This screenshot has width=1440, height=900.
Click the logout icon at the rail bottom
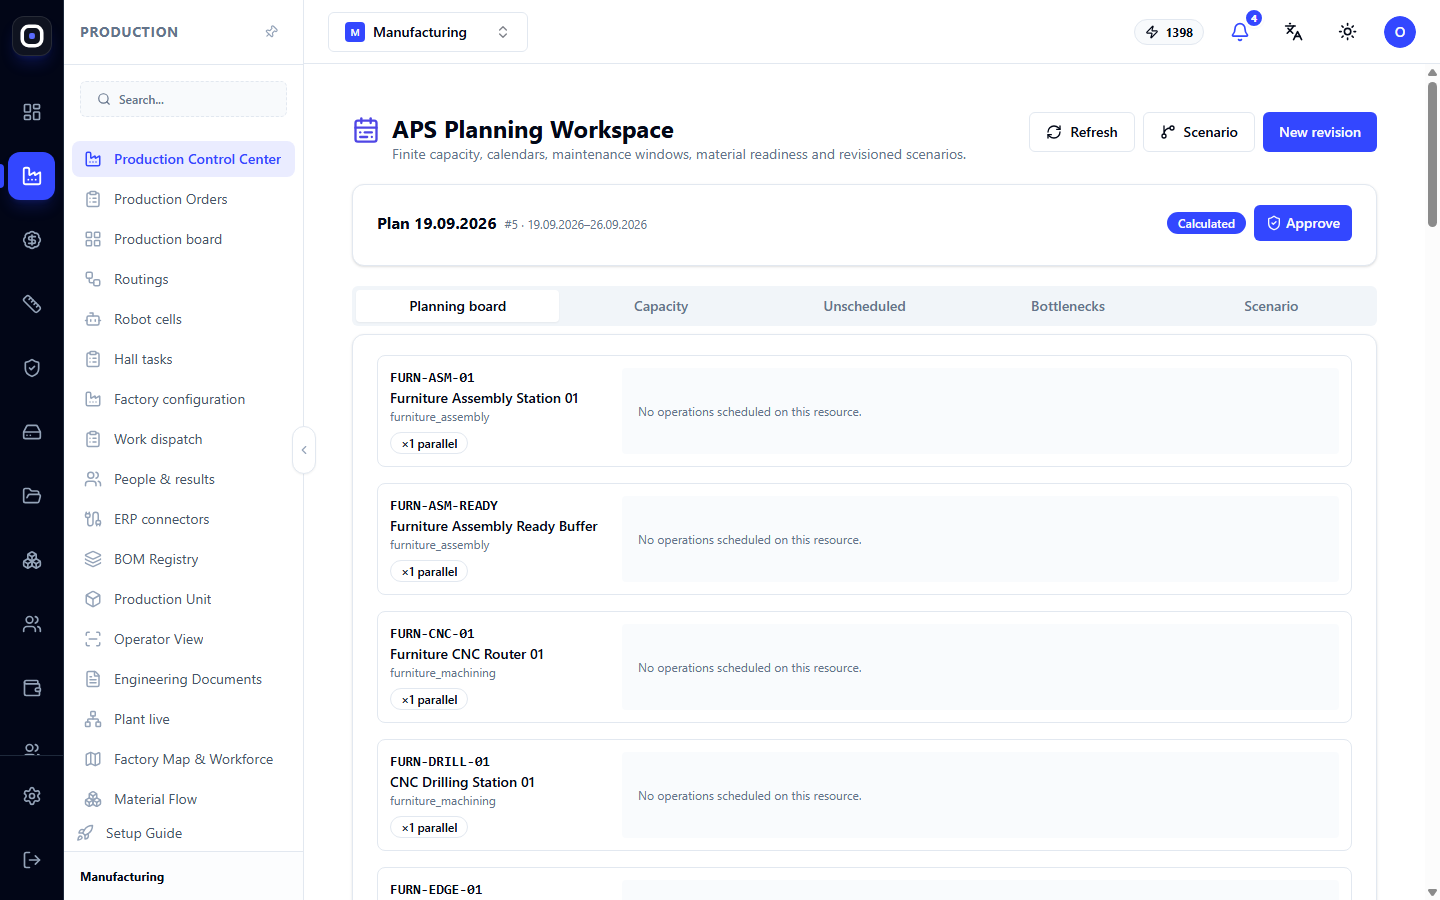(32, 860)
